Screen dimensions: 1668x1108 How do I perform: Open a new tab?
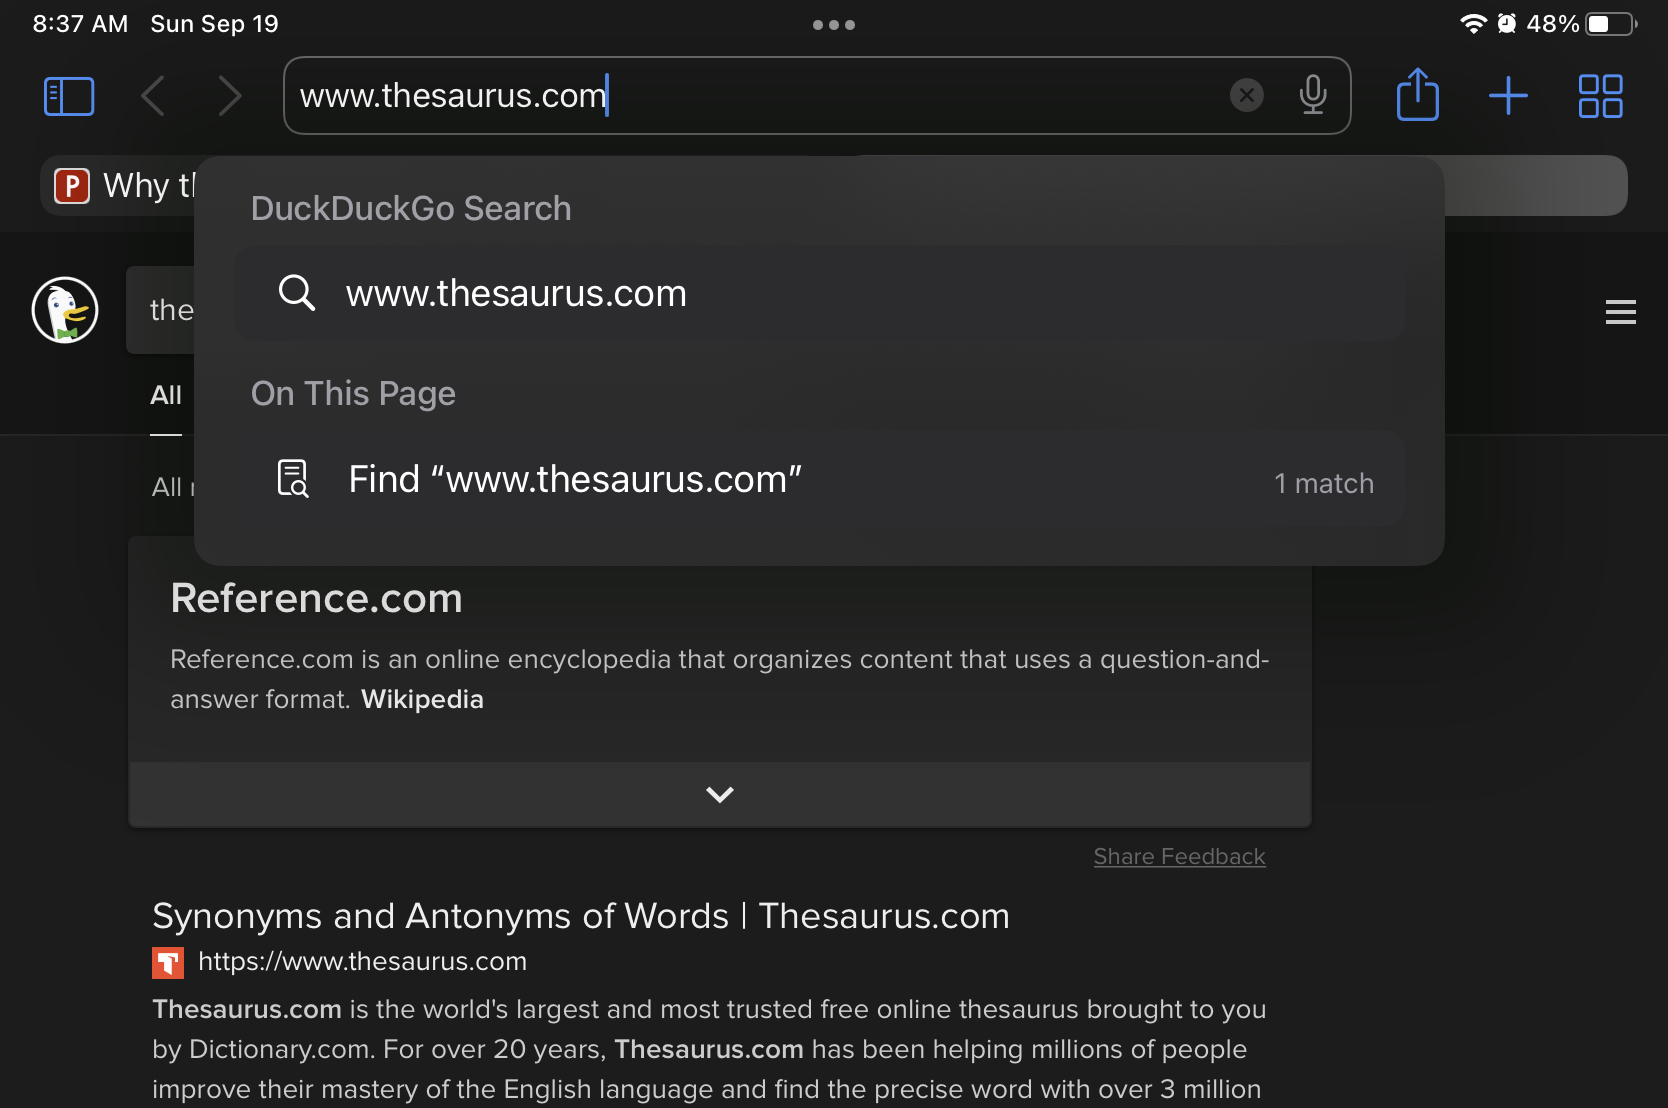pyautogui.click(x=1508, y=96)
